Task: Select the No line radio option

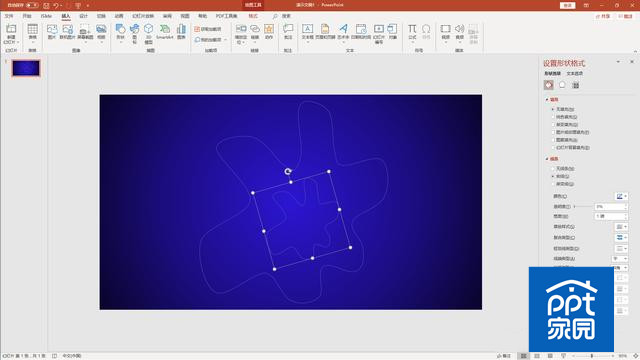Action: click(x=563, y=169)
